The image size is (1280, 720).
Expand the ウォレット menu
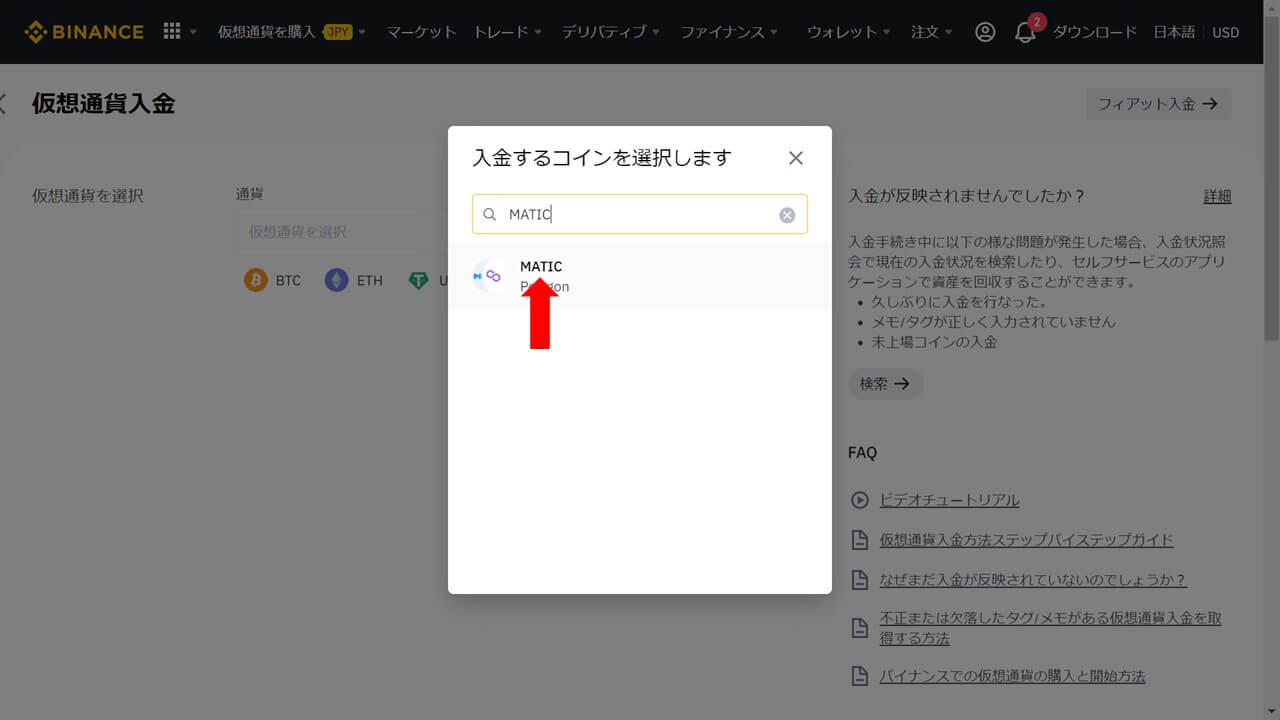(849, 32)
